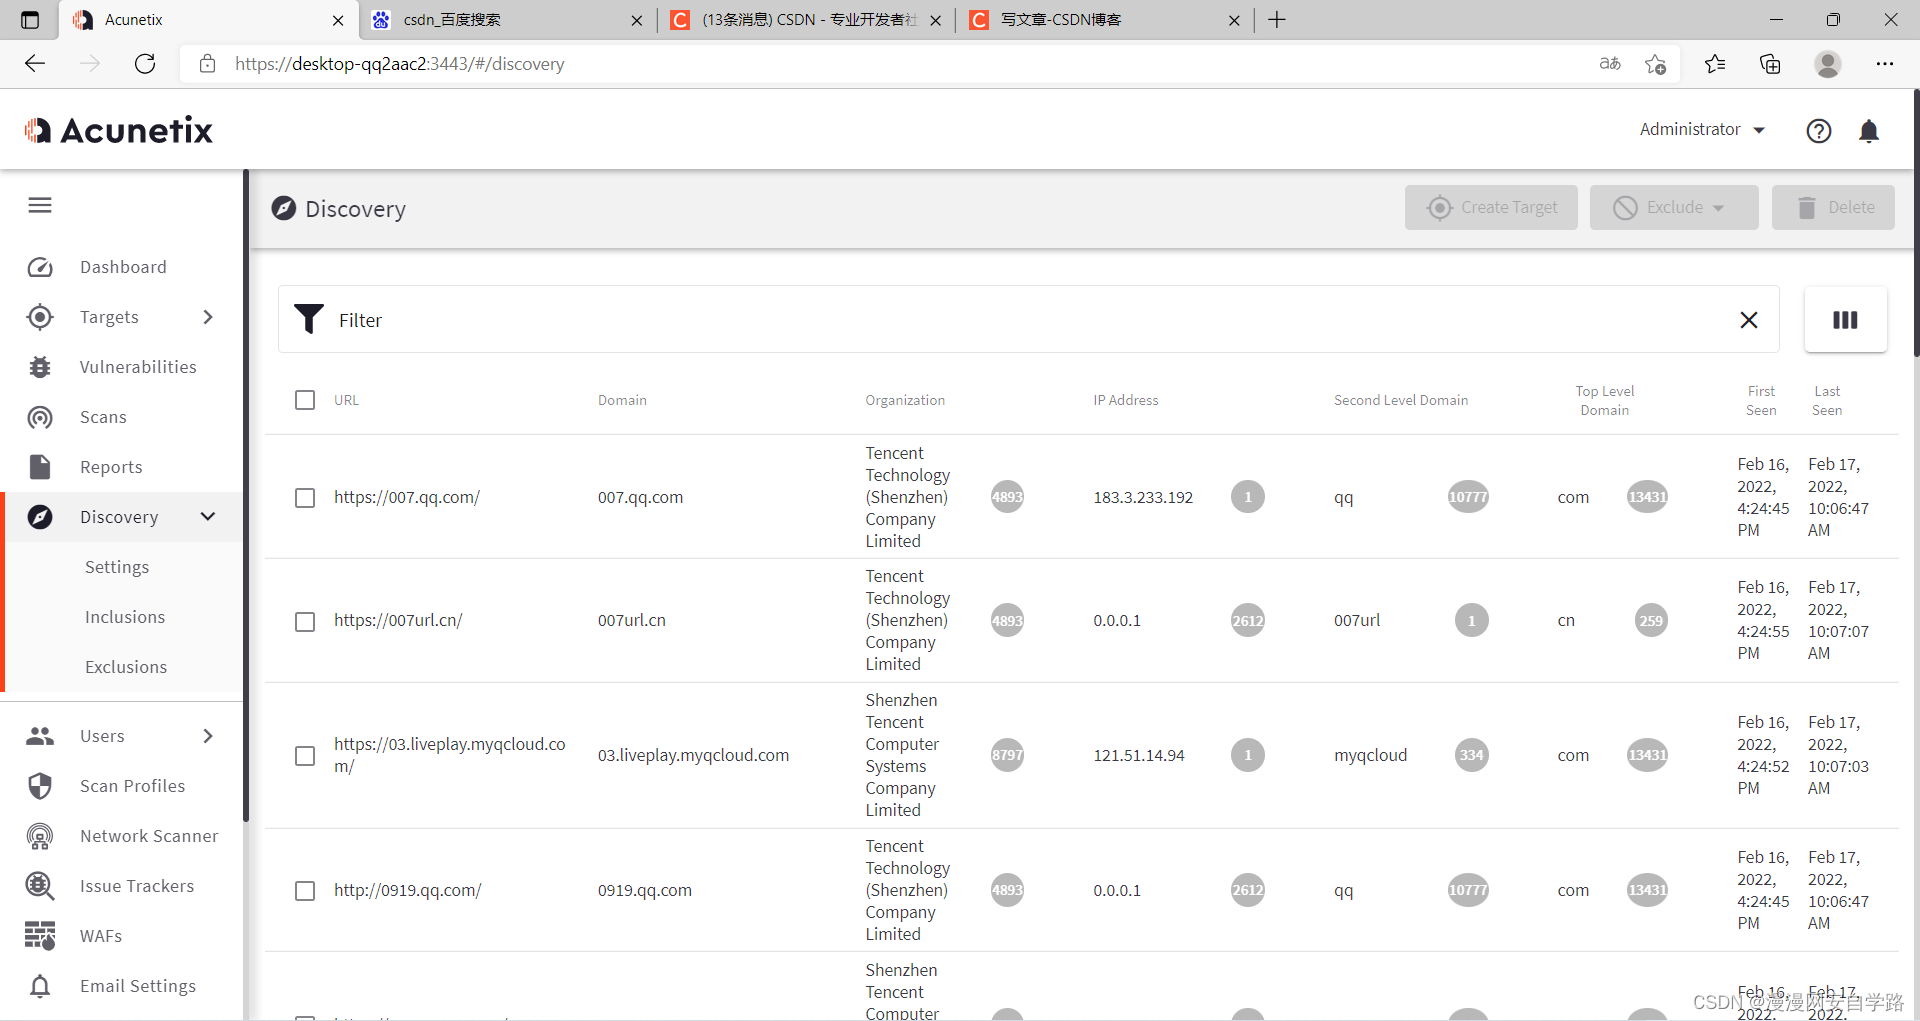Open the help question mark icon
Viewport: 1920px width, 1021px height.
[x=1819, y=131]
